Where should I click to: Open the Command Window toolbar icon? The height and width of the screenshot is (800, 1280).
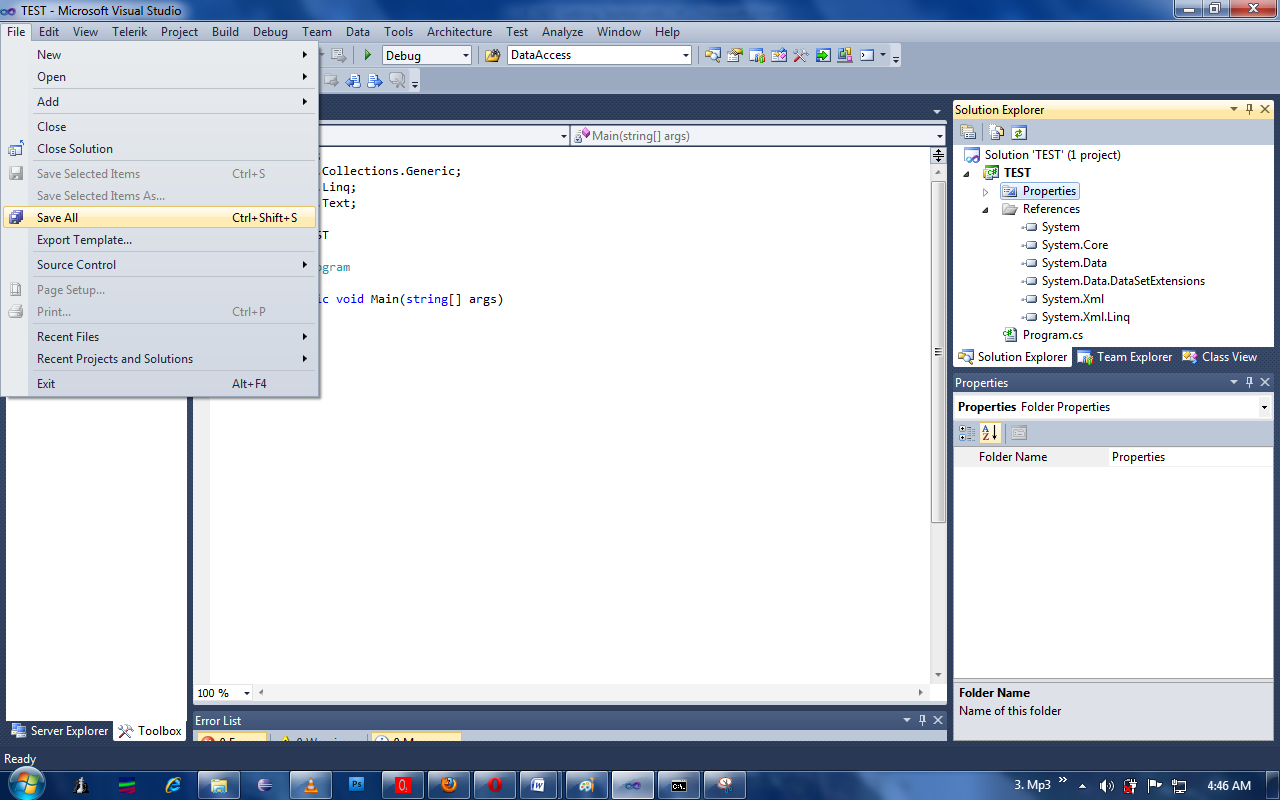click(867, 56)
